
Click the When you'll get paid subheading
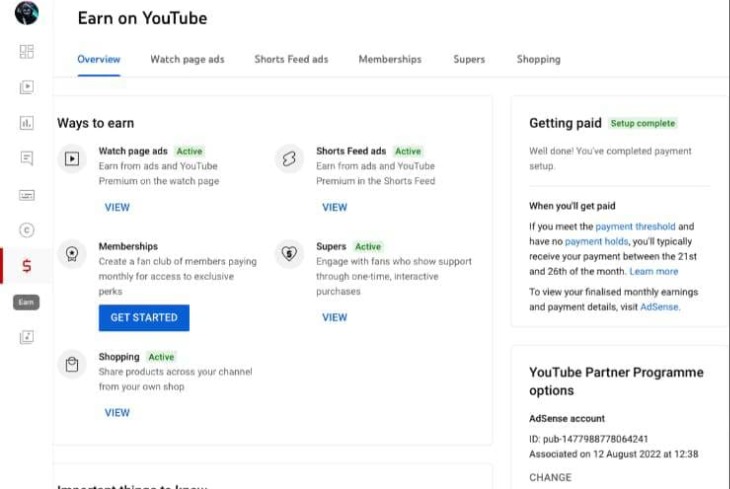(x=572, y=206)
